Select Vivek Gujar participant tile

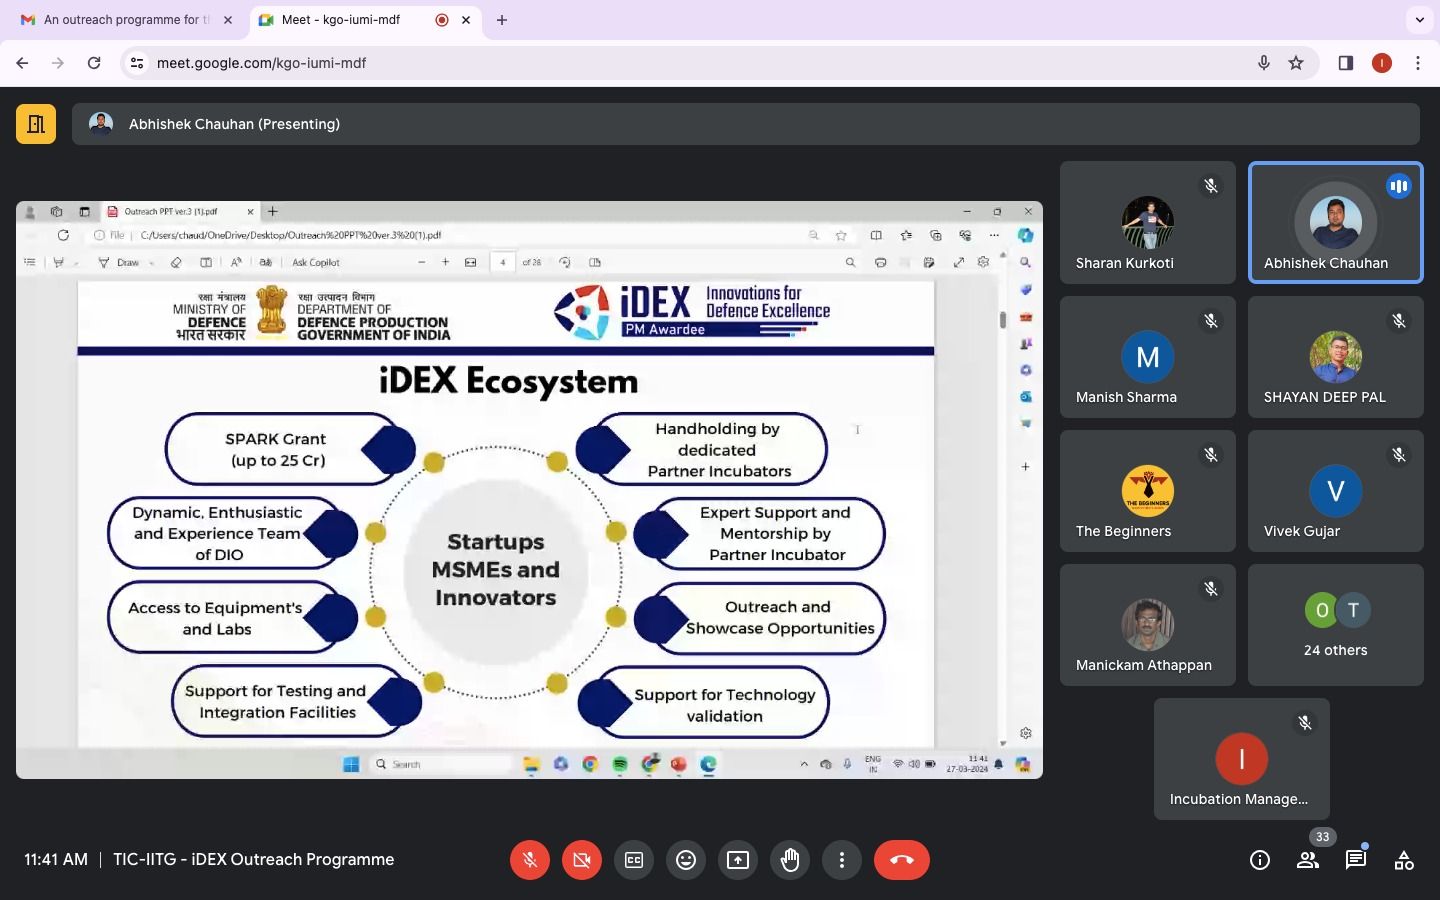tap(1336, 491)
